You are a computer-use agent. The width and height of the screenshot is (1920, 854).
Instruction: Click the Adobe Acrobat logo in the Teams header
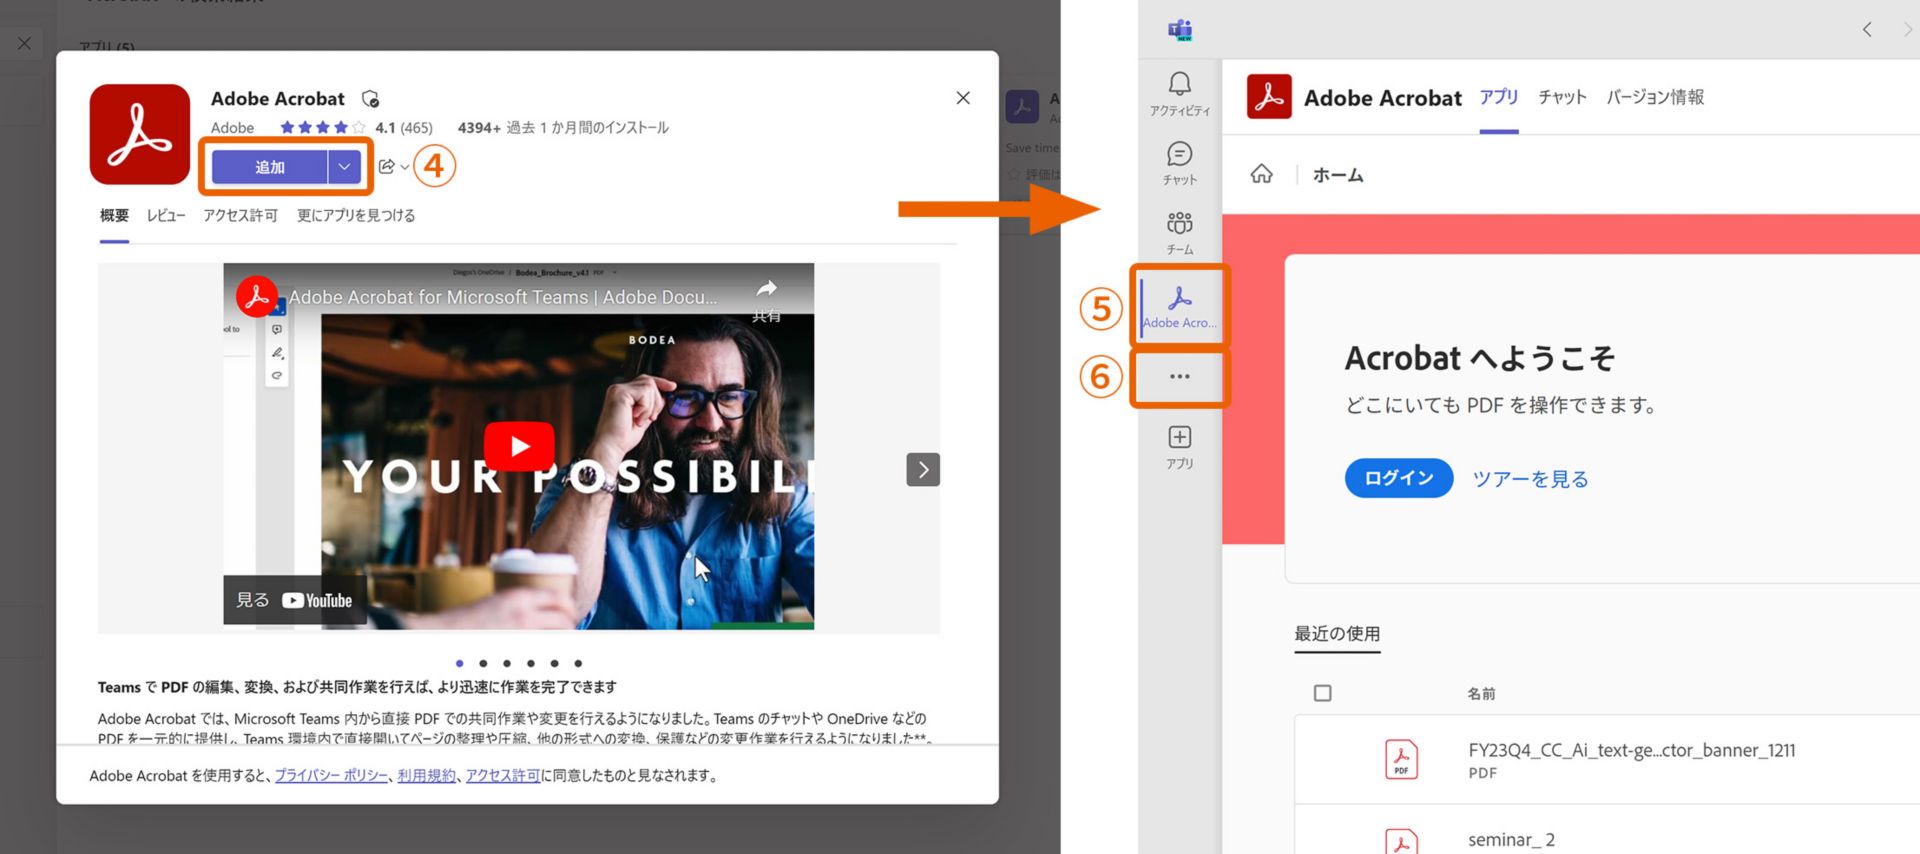1269,97
